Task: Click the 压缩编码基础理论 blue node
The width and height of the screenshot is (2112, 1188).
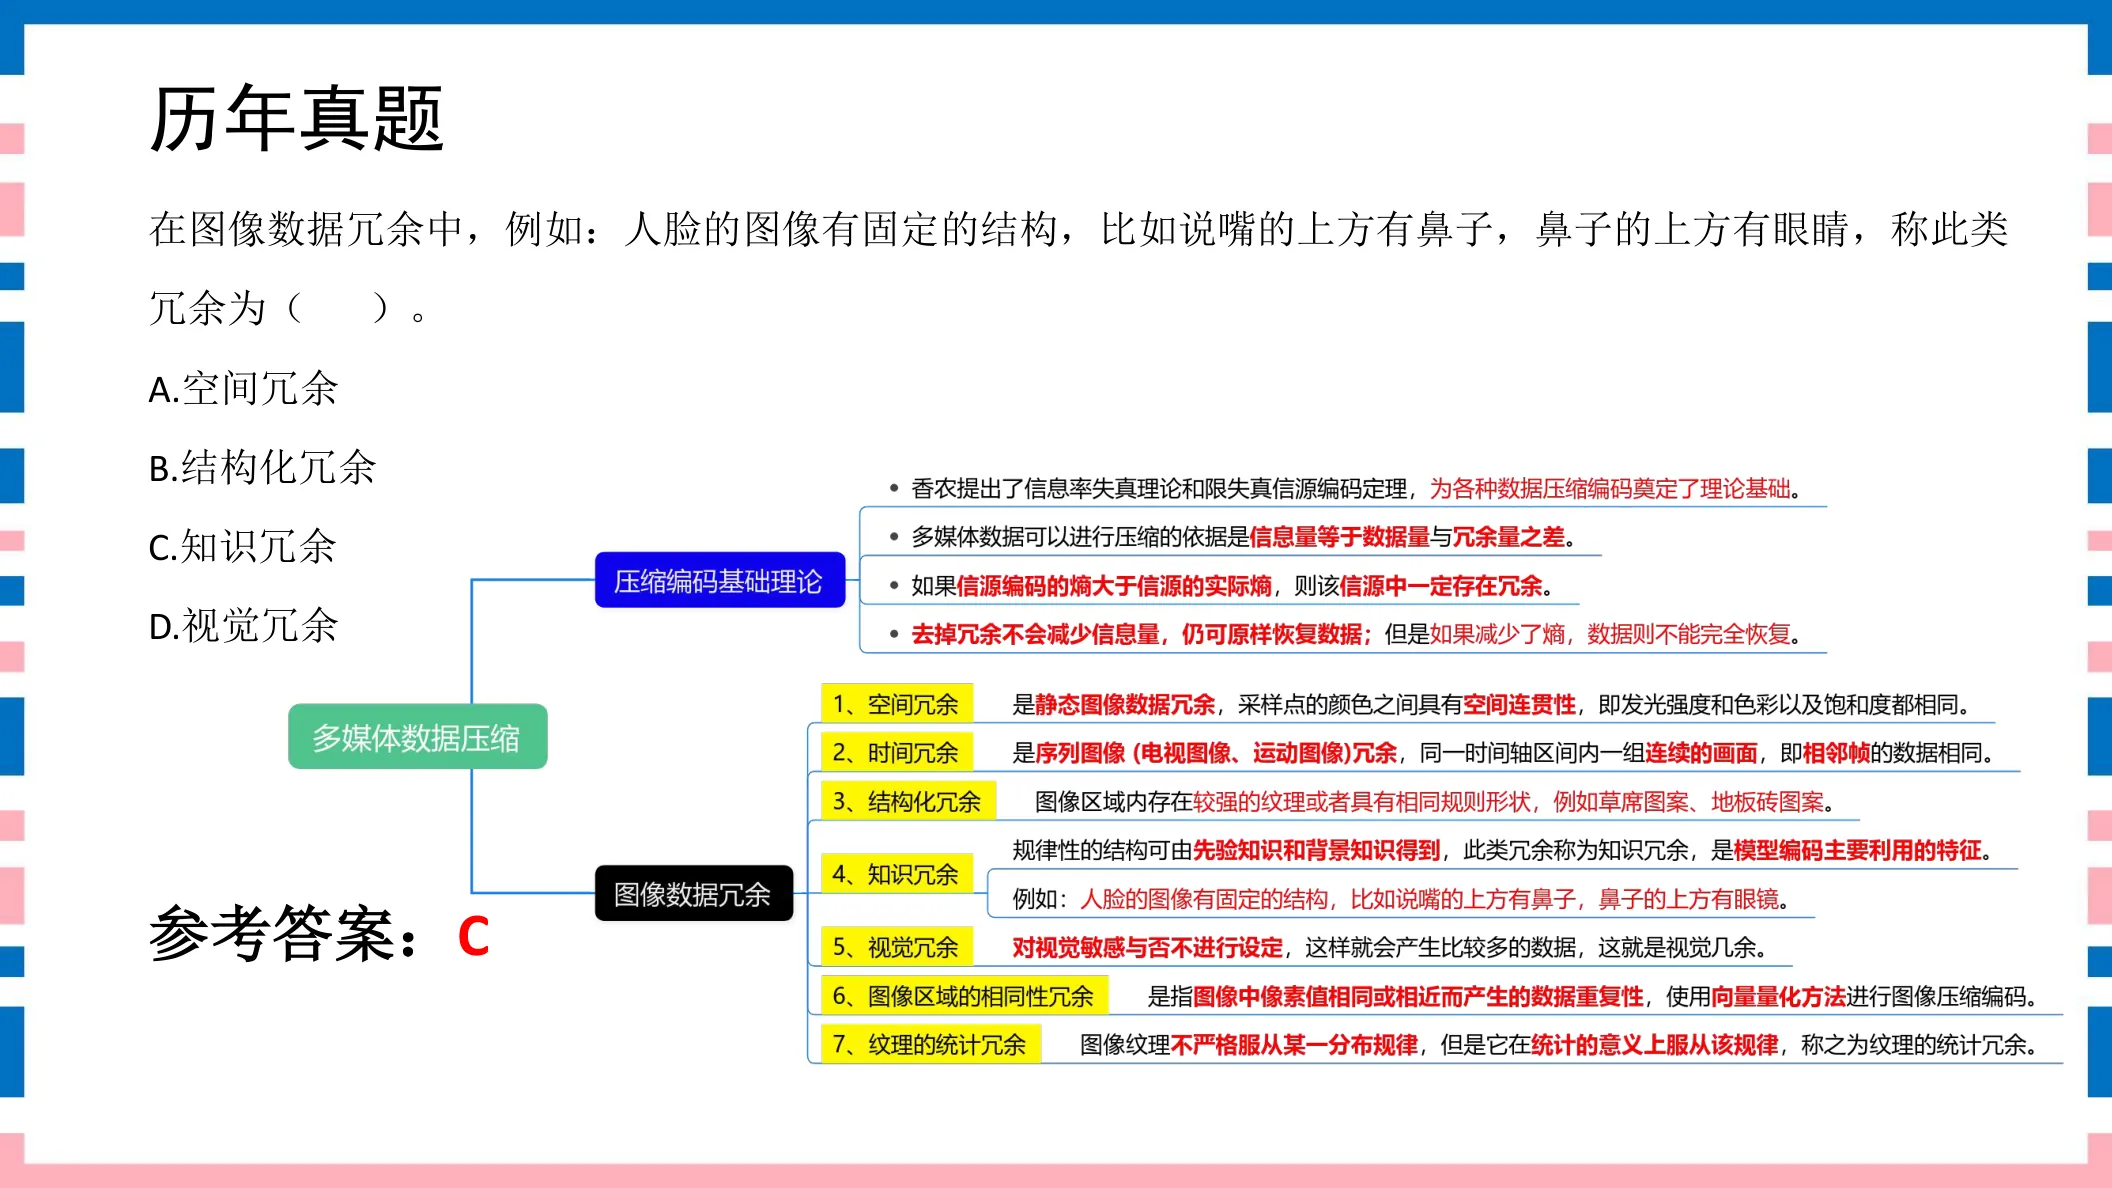Action: tap(719, 580)
